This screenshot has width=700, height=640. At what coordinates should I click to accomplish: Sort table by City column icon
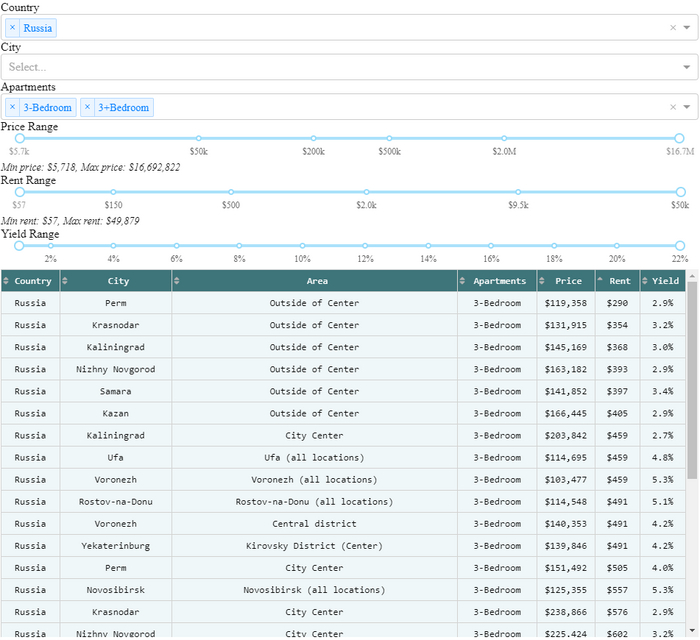(66, 282)
